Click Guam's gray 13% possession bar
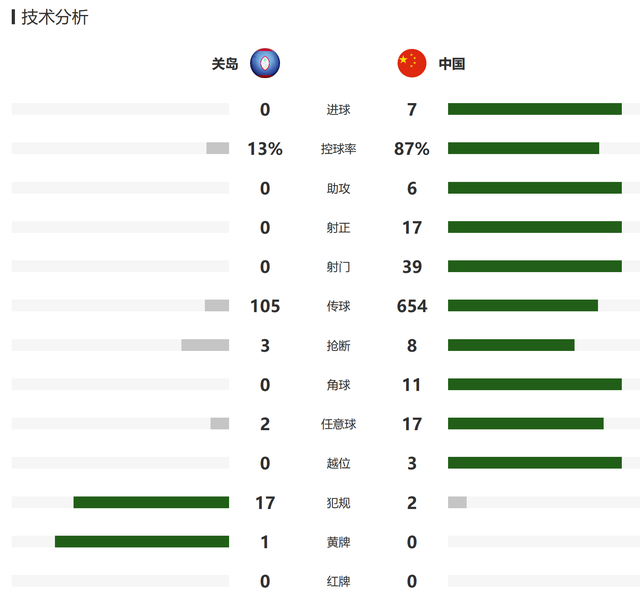 (218, 148)
